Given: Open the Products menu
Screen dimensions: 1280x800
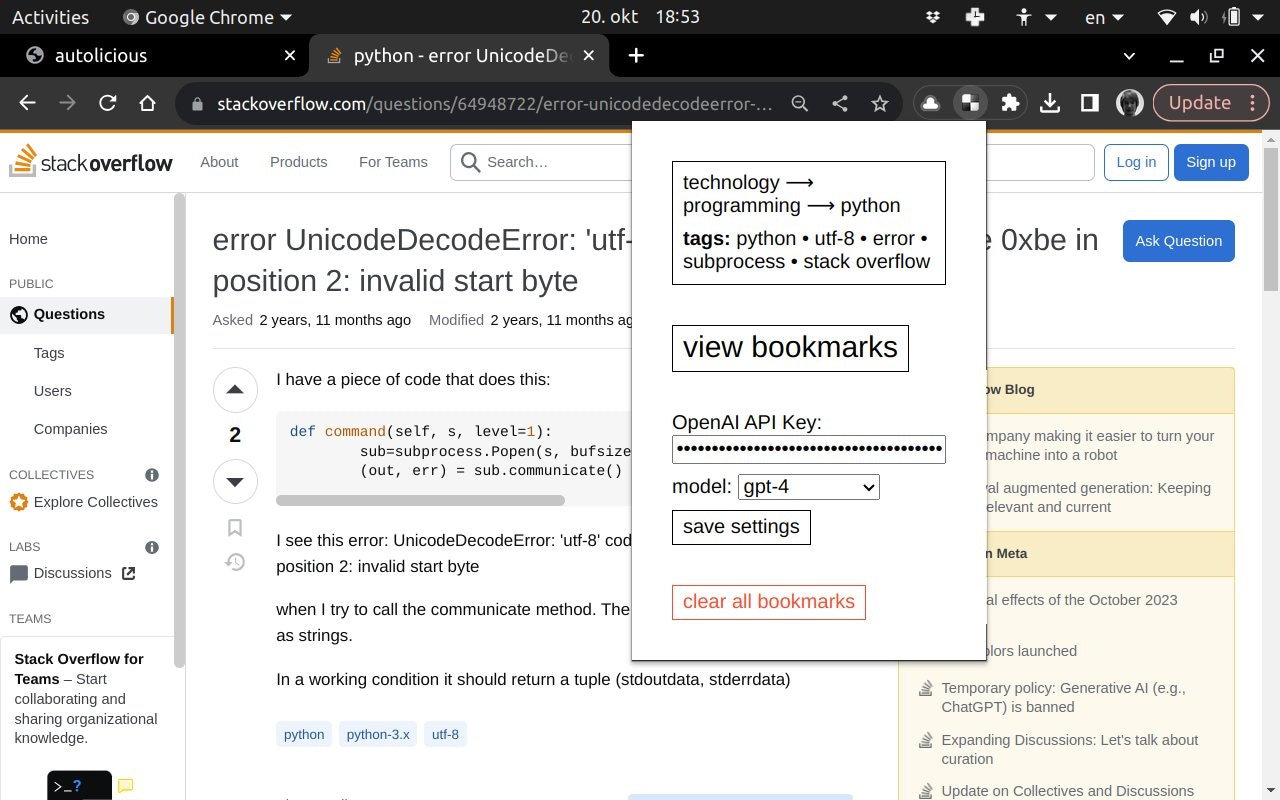Looking at the screenshot, I should [x=298, y=162].
